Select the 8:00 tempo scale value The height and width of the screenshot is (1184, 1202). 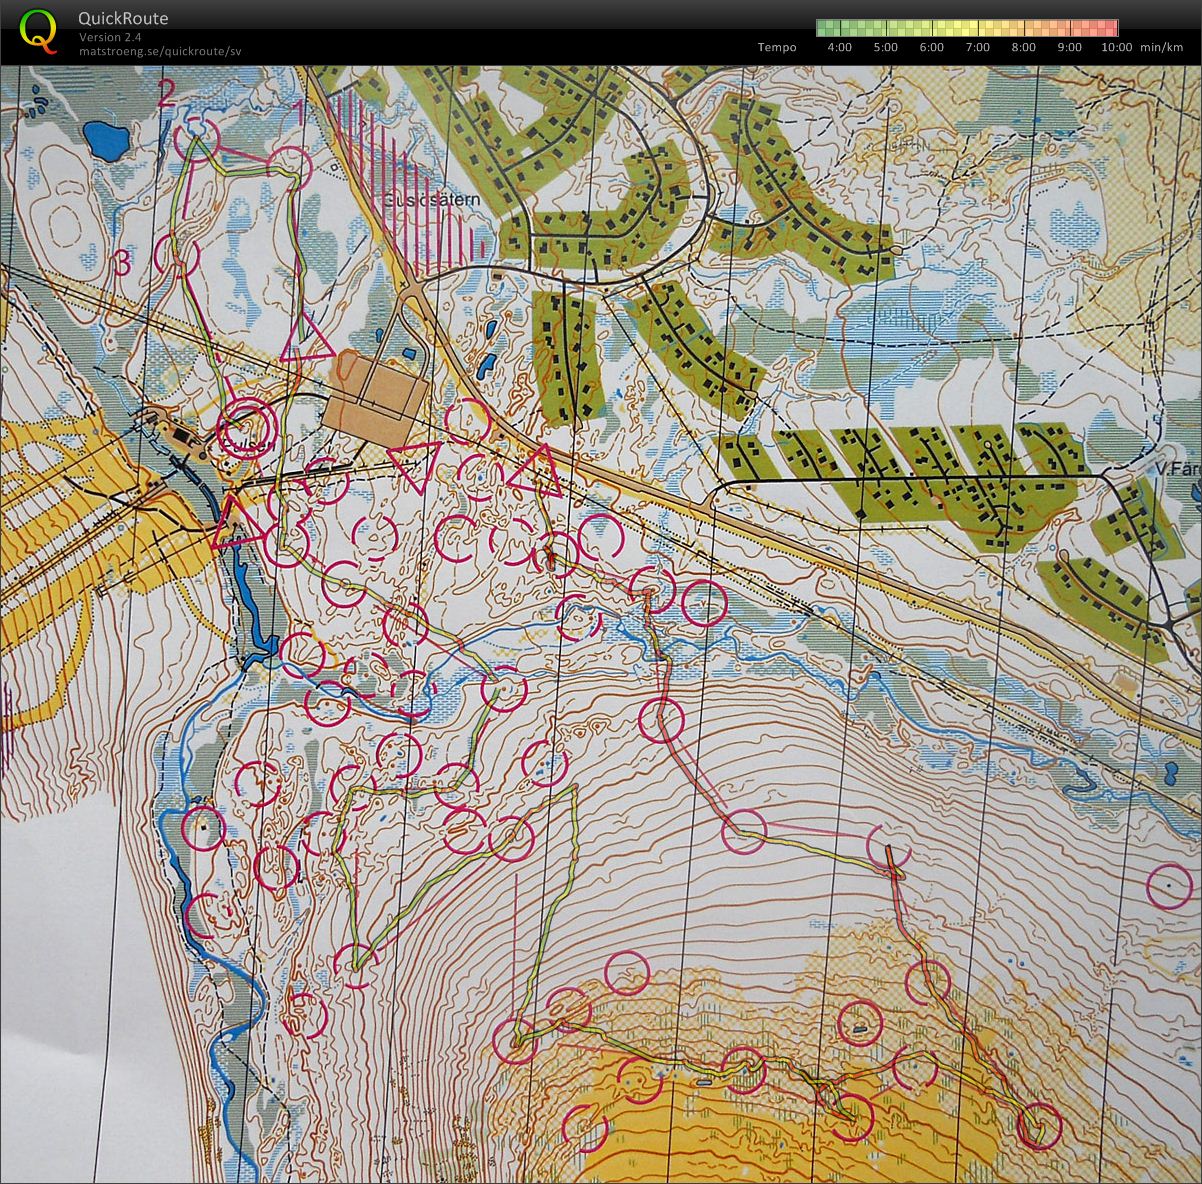click(1023, 47)
